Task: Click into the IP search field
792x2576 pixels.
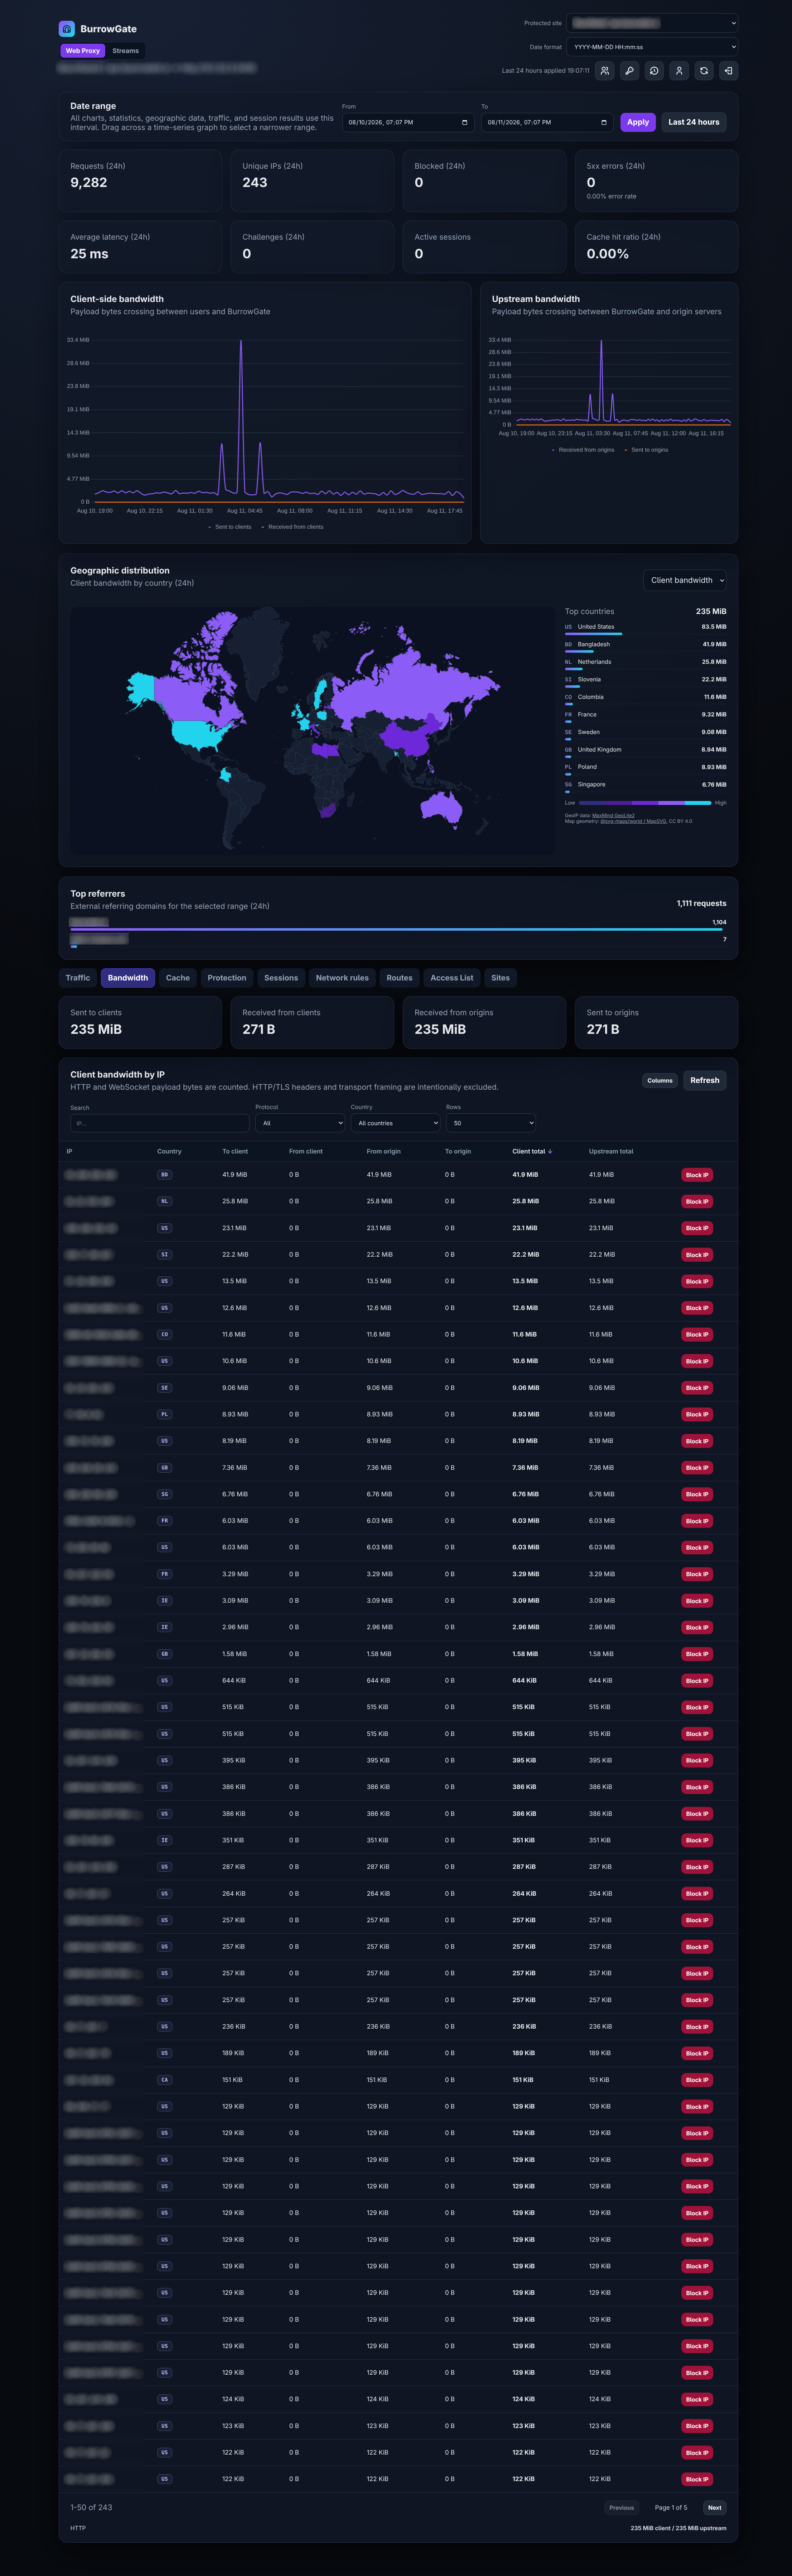Action: point(160,1123)
